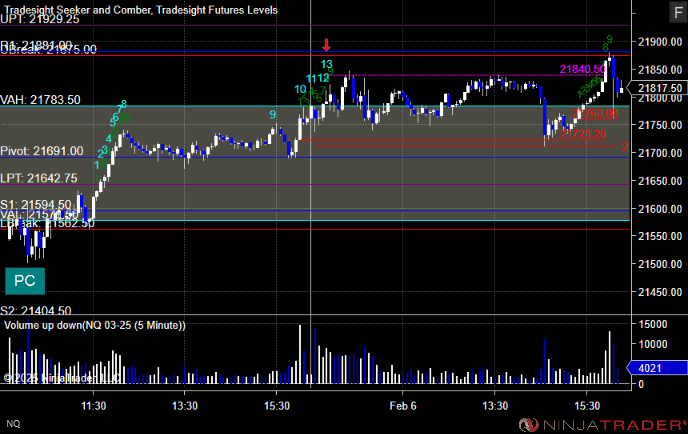Click the 15000 volume axis label
The width and height of the screenshot is (688, 434).
coord(652,324)
